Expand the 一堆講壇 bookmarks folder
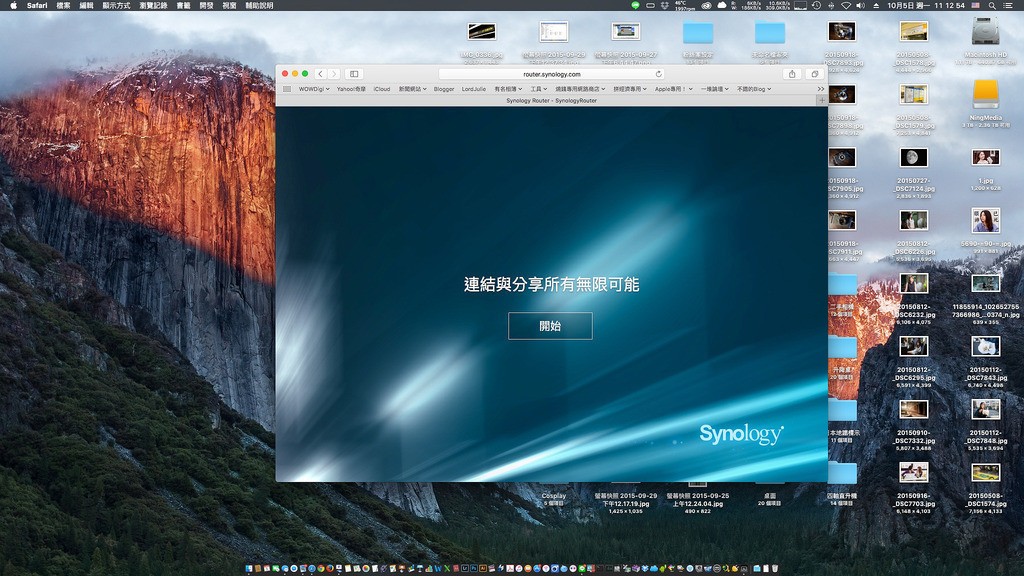The image size is (1024, 576). (x=715, y=89)
